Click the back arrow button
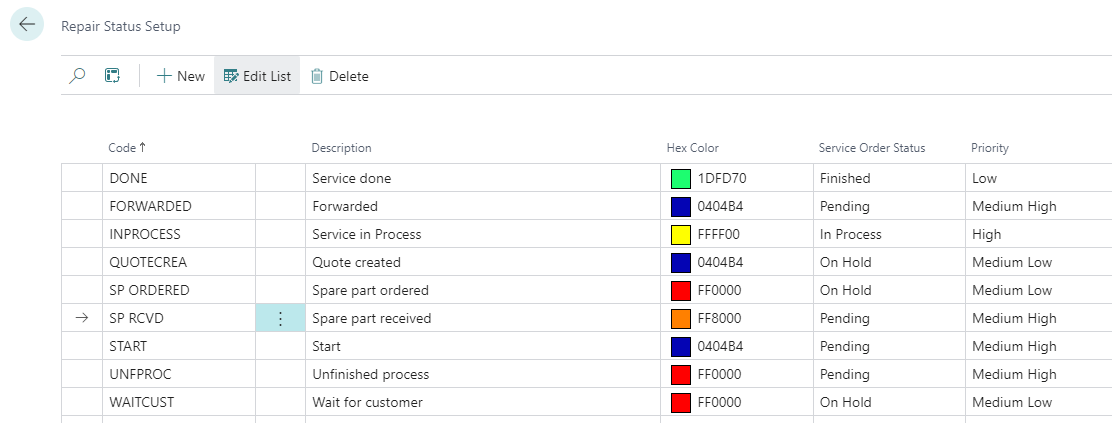1112x423 pixels. click(27, 25)
